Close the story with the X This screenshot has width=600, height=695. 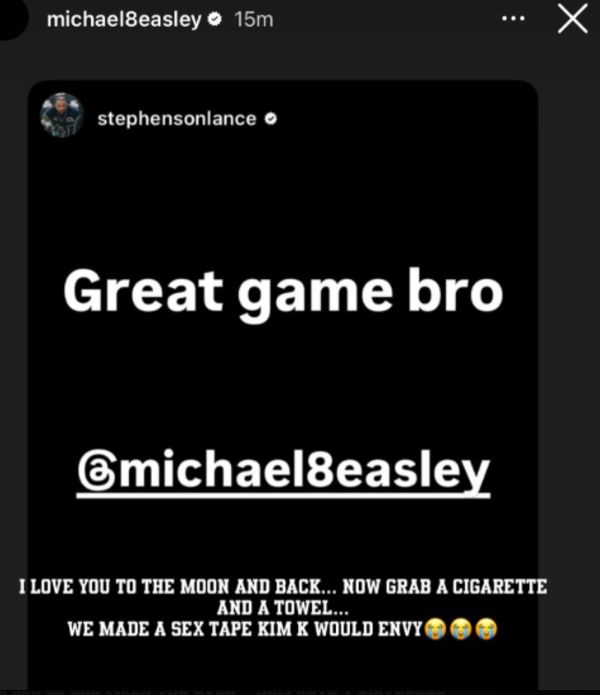pyautogui.click(x=573, y=19)
